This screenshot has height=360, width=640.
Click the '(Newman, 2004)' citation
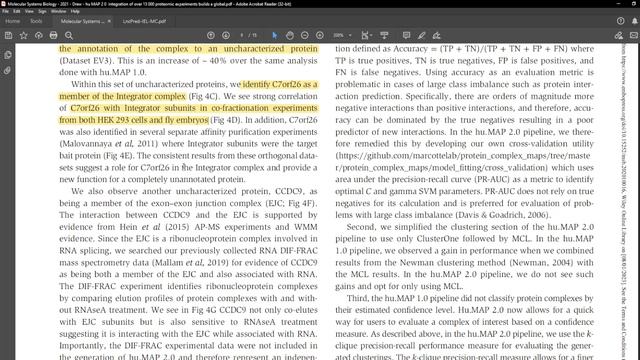point(541,262)
